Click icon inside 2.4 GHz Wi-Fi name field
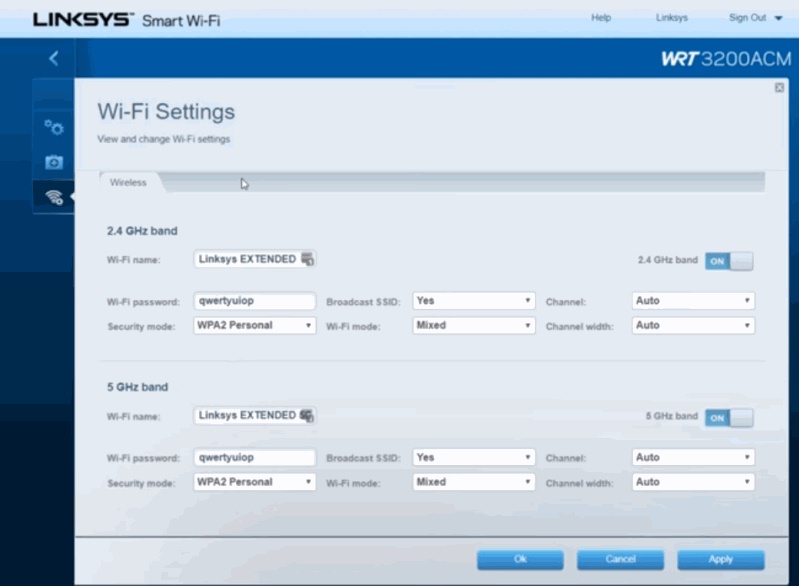 pos(307,259)
